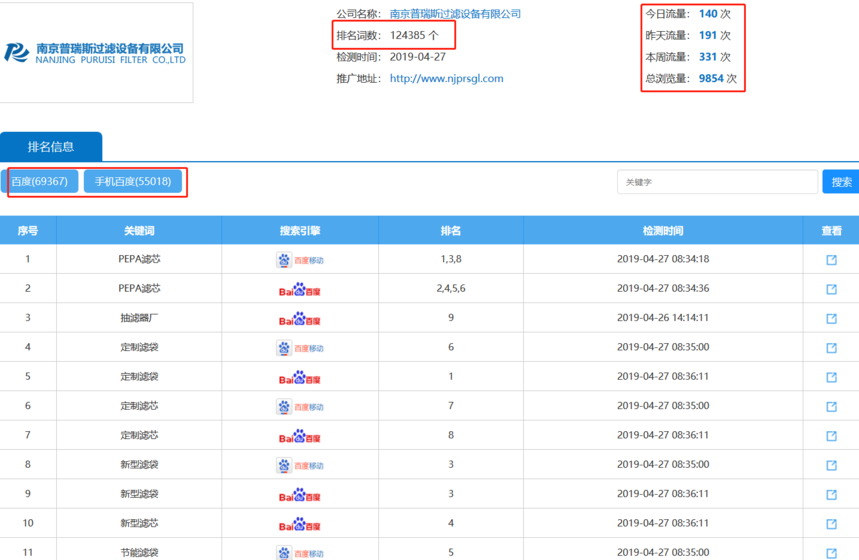
Task: Click the 序号 column header
Action: [28, 231]
